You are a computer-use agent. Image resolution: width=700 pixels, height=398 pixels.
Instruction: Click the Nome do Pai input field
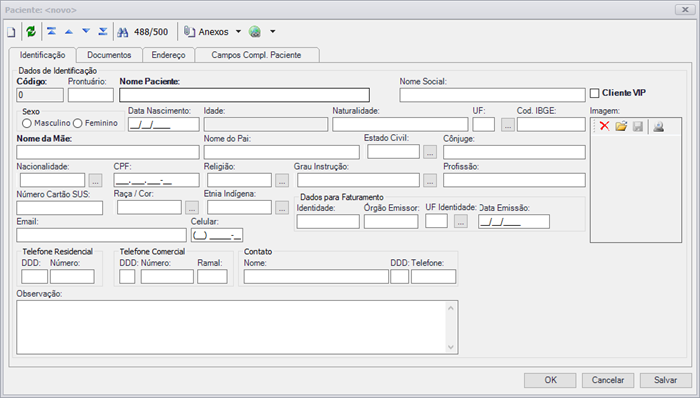(x=282, y=152)
